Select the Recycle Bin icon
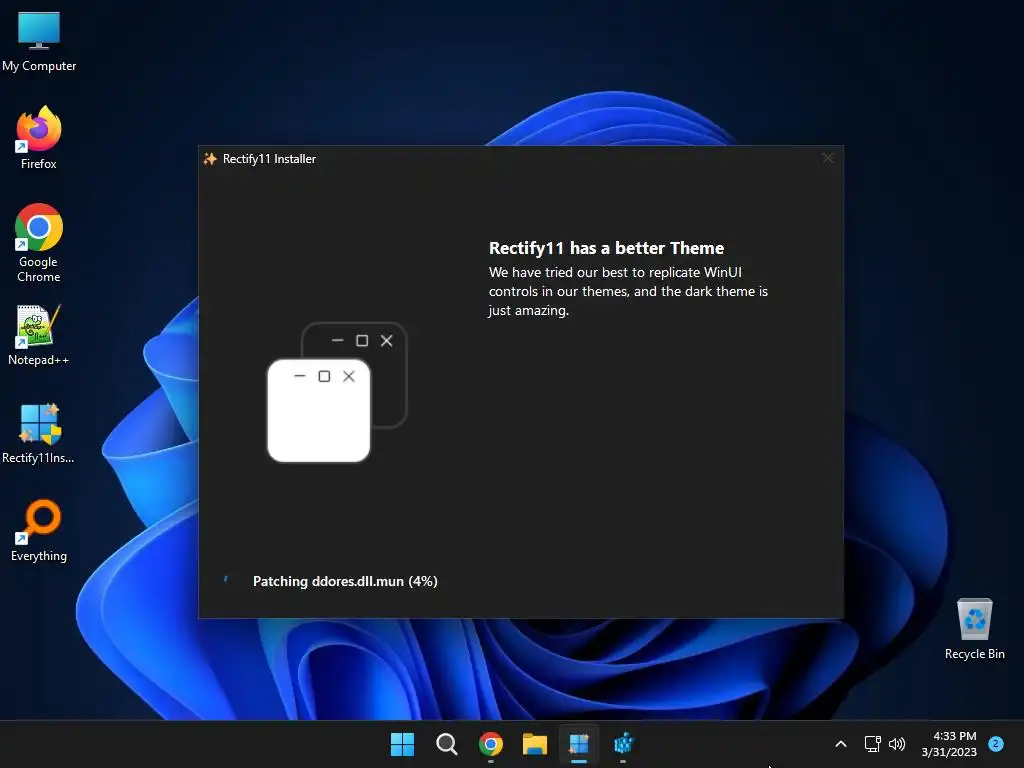The height and width of the screenshot is (768, 1024). pyautogui.click(x=974, y=628)
